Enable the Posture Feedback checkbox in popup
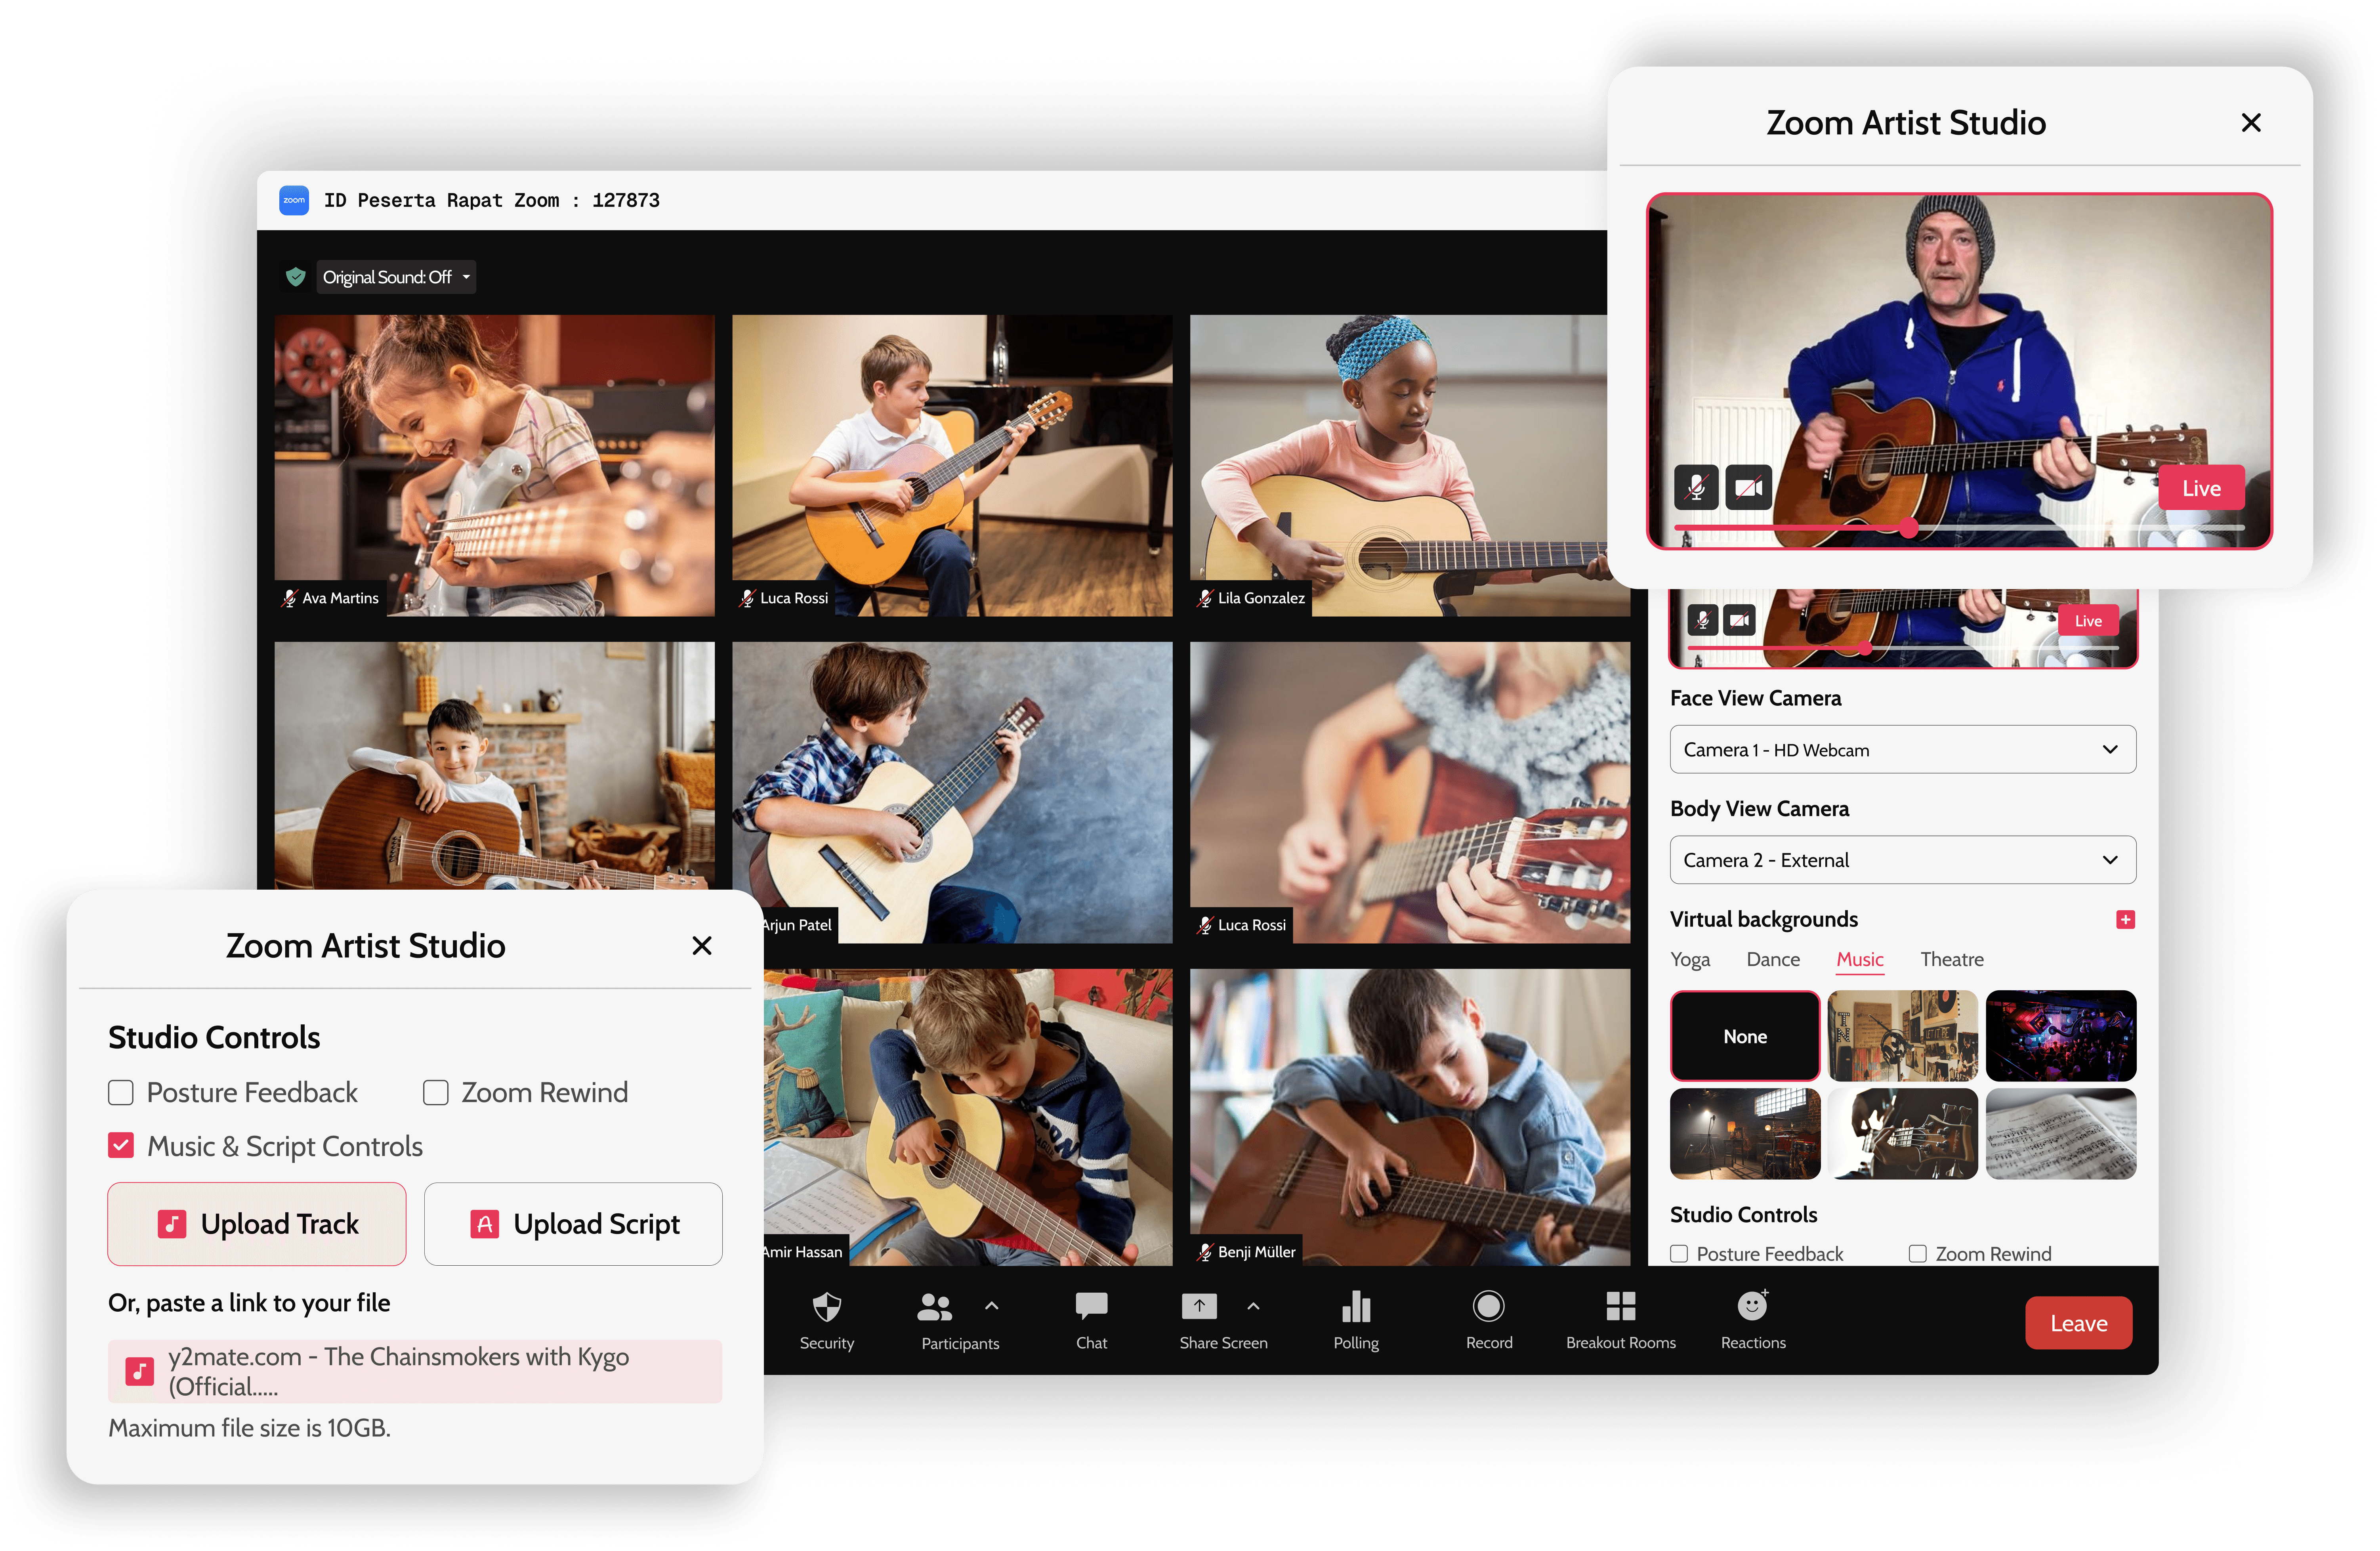The height and width of the screenshot is (1551, 2380). (x=121, y=1092)
